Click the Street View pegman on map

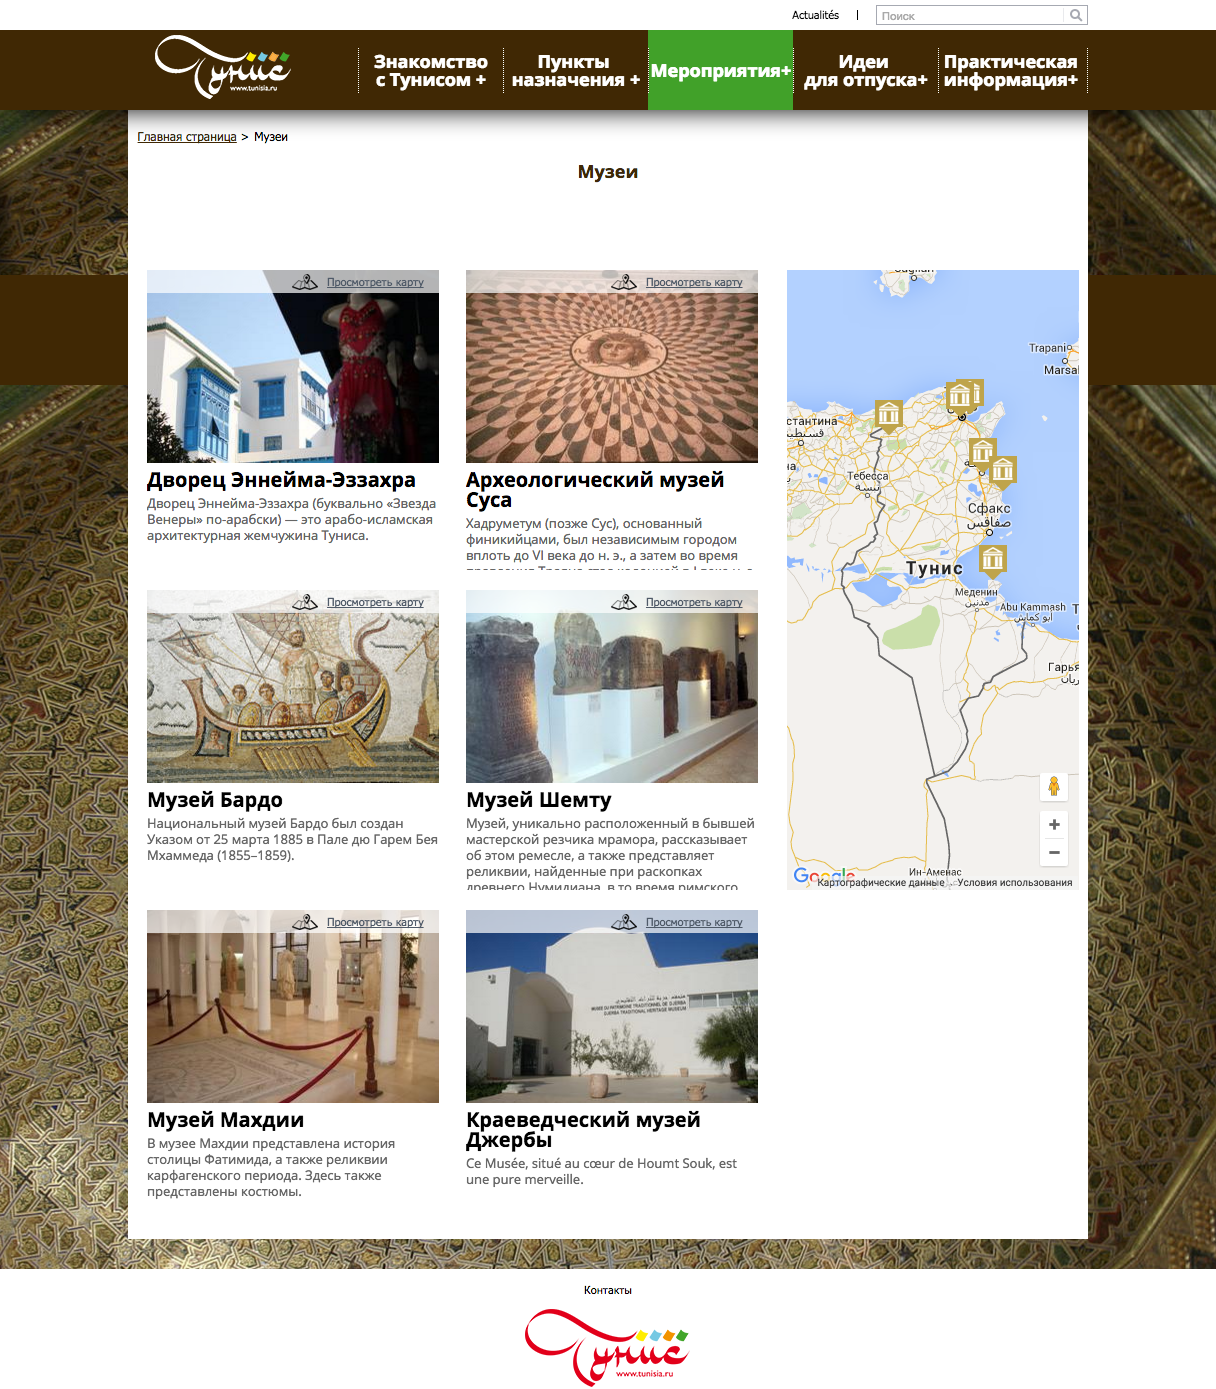(1053, 787)
